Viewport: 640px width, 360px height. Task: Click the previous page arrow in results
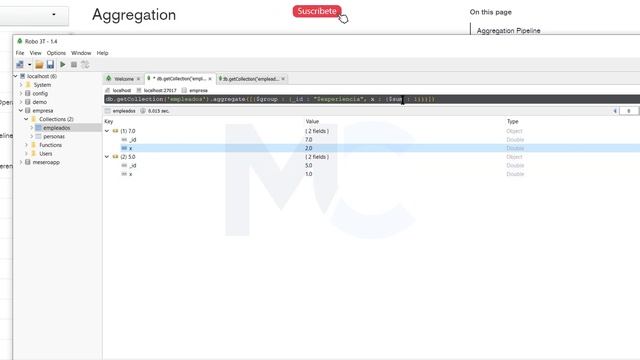click(x=615, y=111)
